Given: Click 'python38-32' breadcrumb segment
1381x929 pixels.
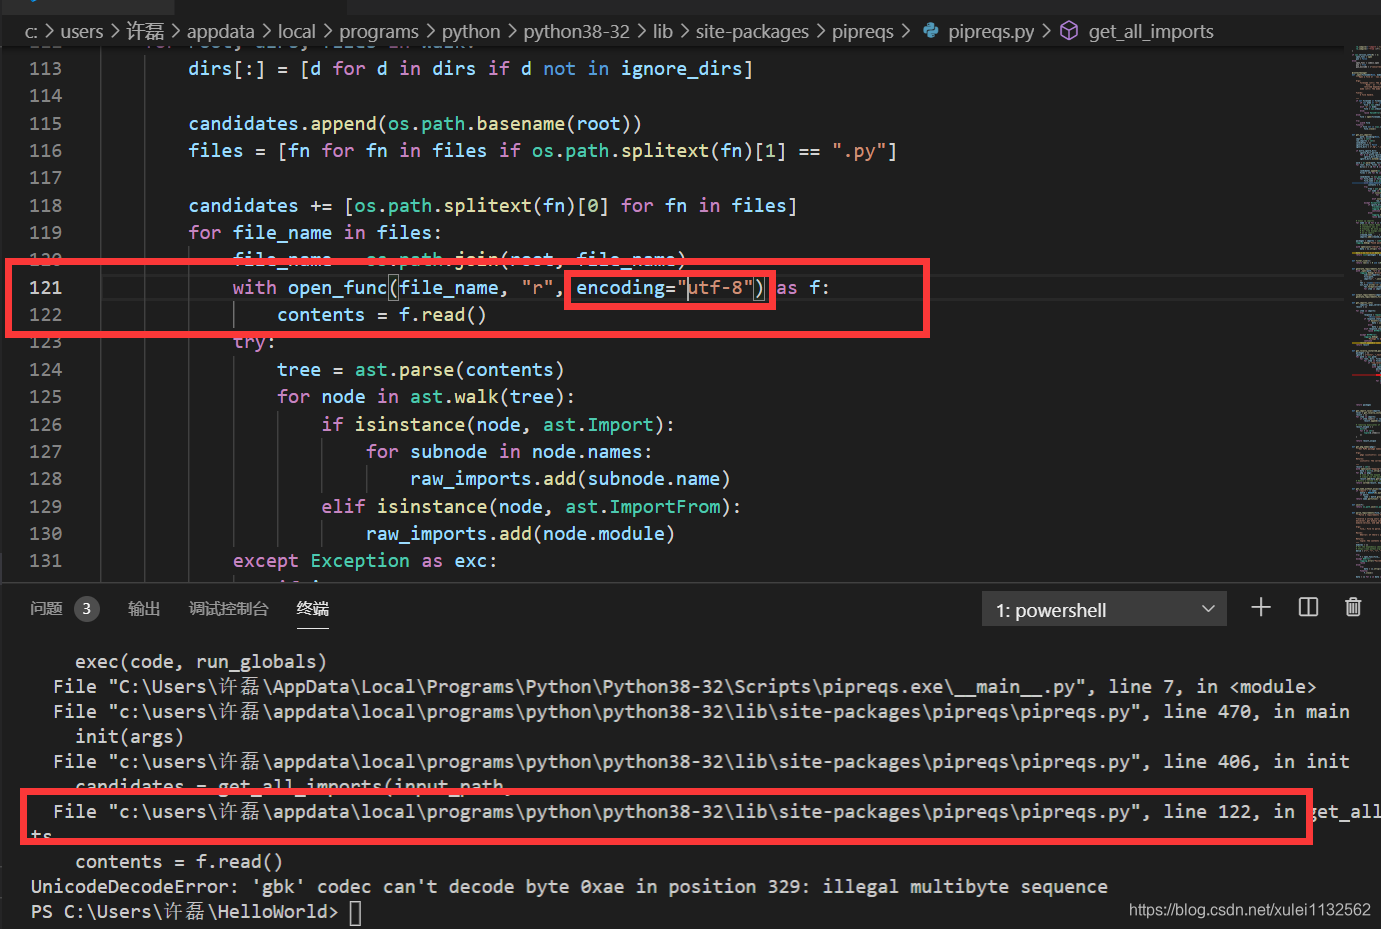Looking at the screenshot, I should pyautogui.click(x=576, y=31).
